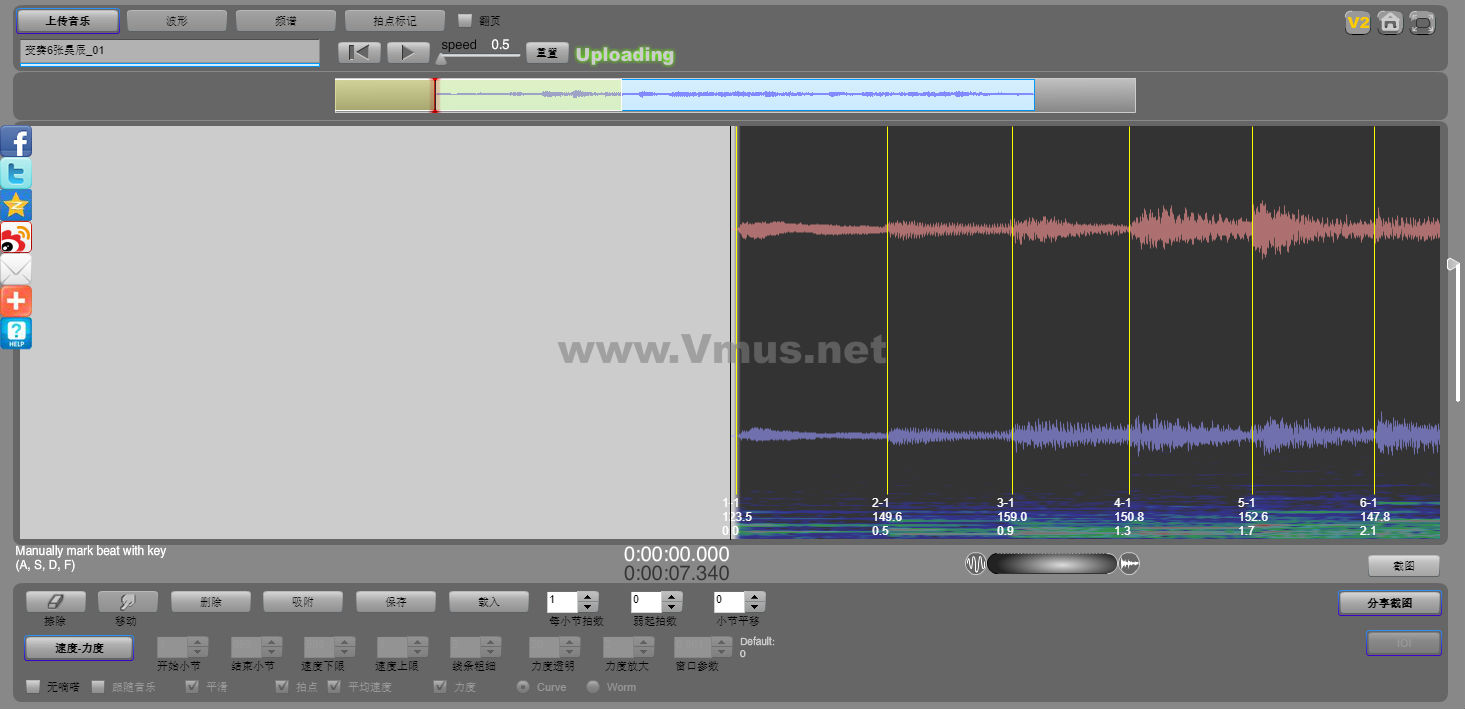This screenshot has height=709, width=1465.
Task: Click the speed slider handle
Action: click(x=441, y=58)
